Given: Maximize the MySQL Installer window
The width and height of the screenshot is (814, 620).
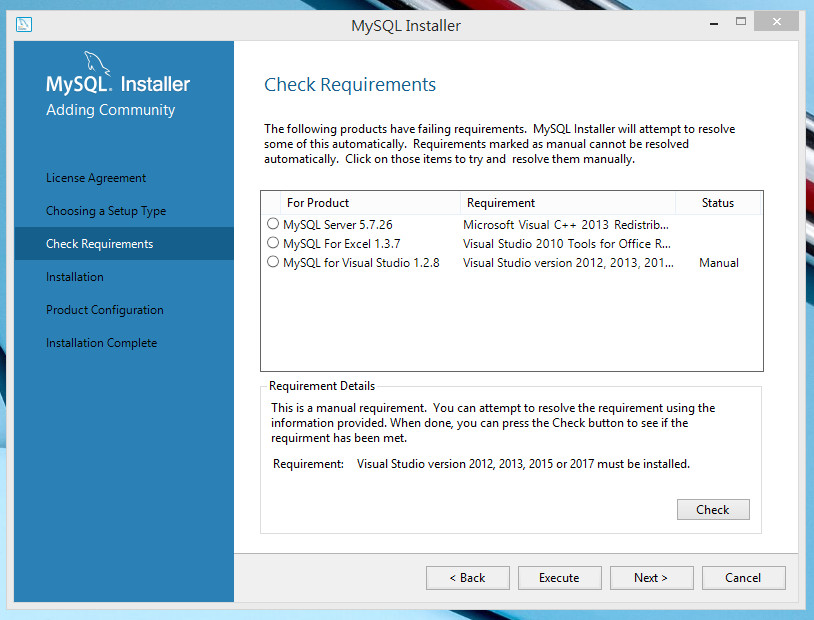Looking at the screenshot, I should (x=741, y=21).
